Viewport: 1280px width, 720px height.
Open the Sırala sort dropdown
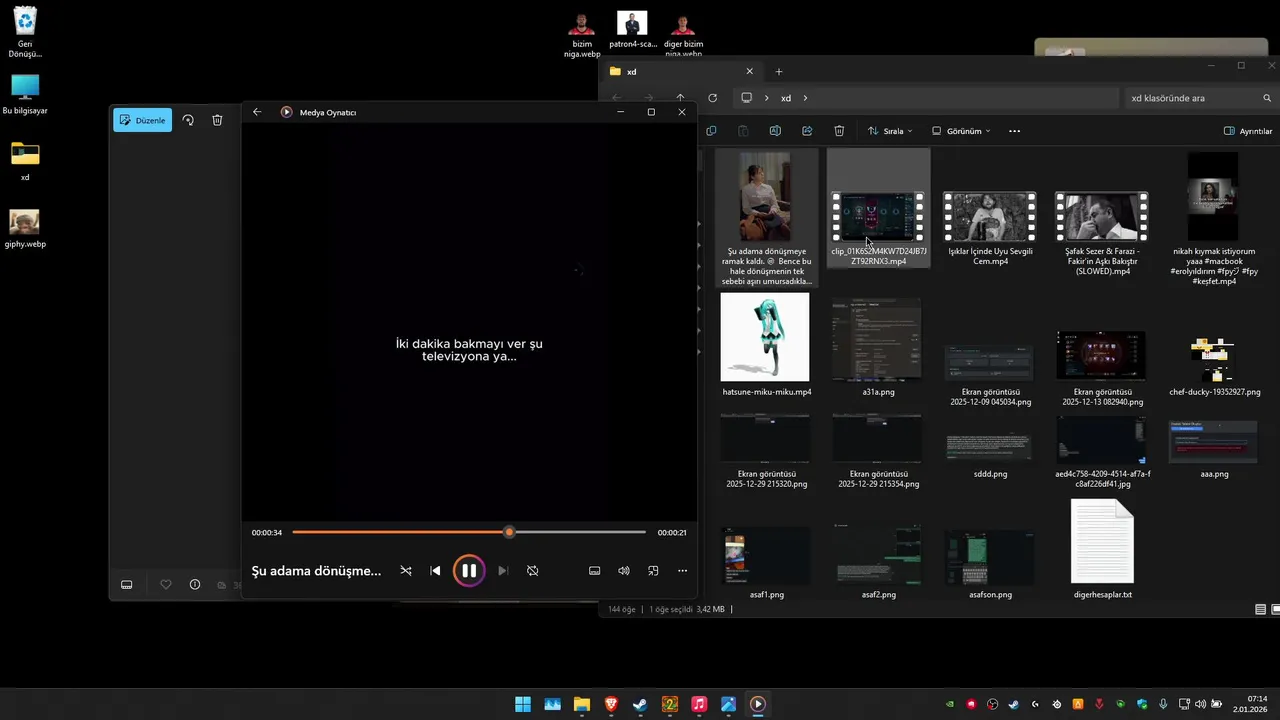(890, 131)
